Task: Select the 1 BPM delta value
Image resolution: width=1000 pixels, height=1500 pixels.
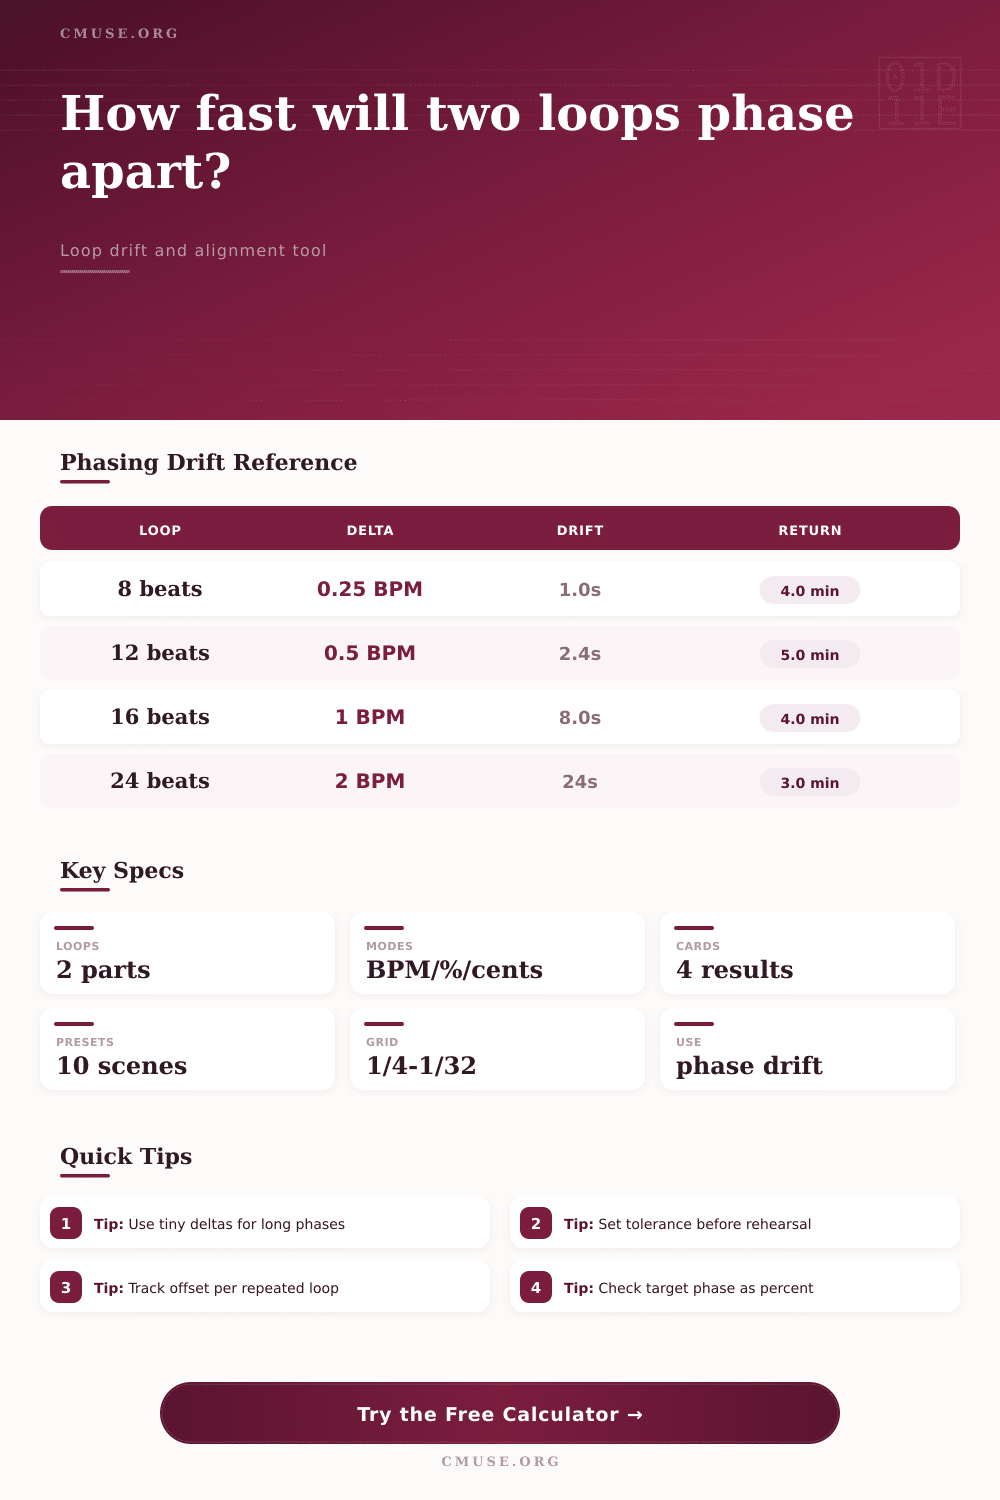Action: coord(370,717)
